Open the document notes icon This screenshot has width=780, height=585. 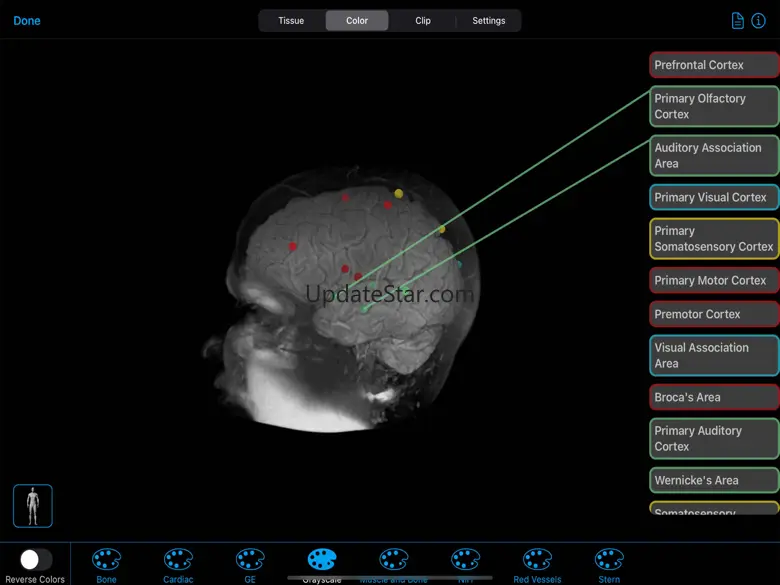[738, 21]
